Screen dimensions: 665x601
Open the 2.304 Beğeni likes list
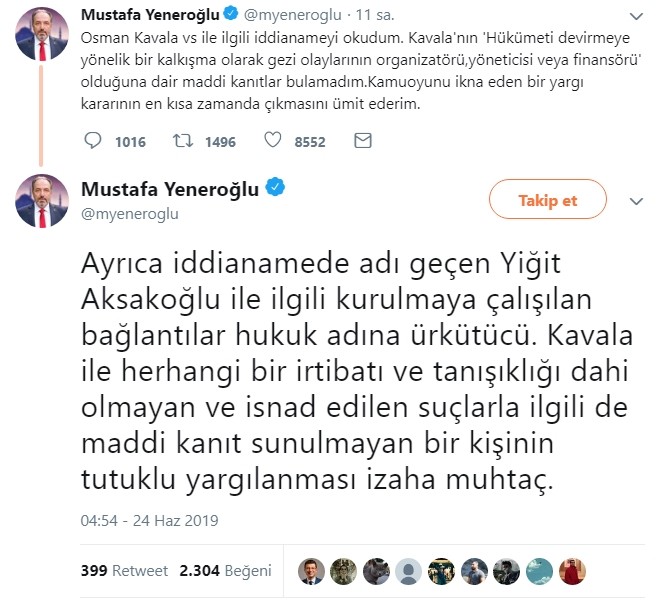[225, 570]
